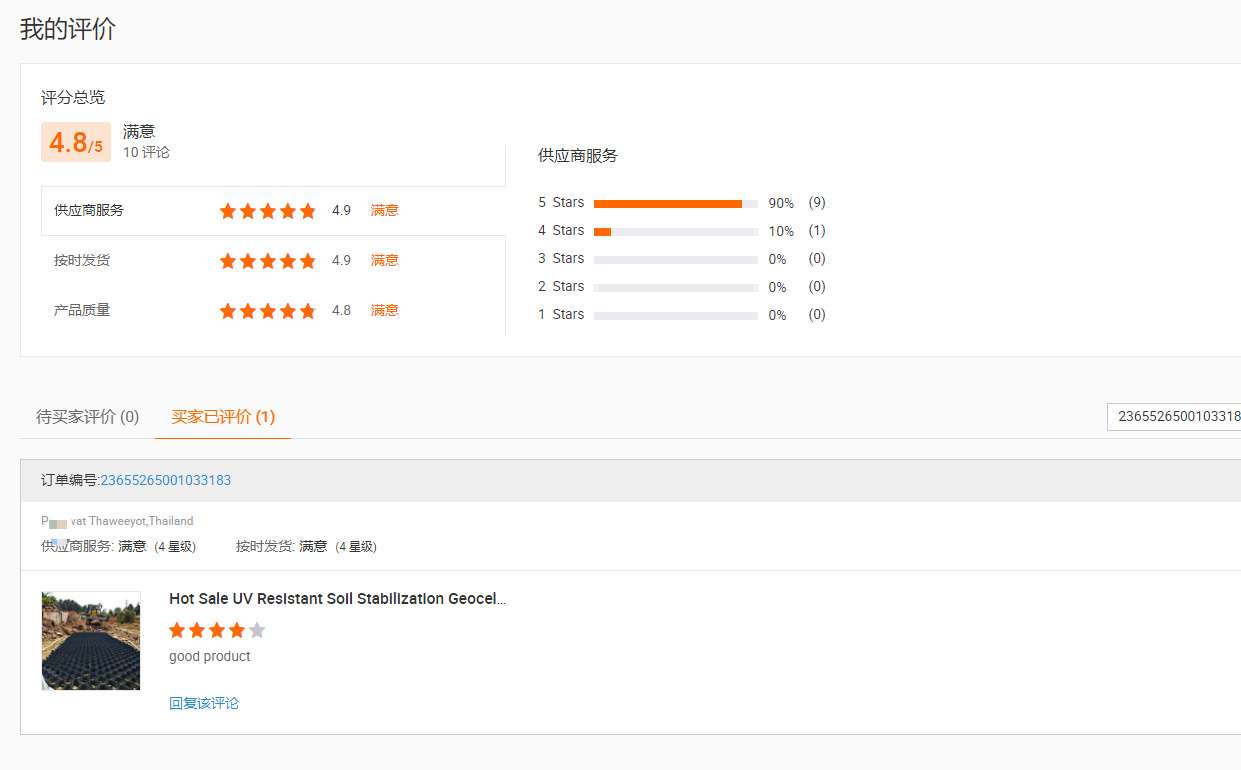Select the 按时发货 rating row
Screen dimensions: 1241x770
pos(273,261)
